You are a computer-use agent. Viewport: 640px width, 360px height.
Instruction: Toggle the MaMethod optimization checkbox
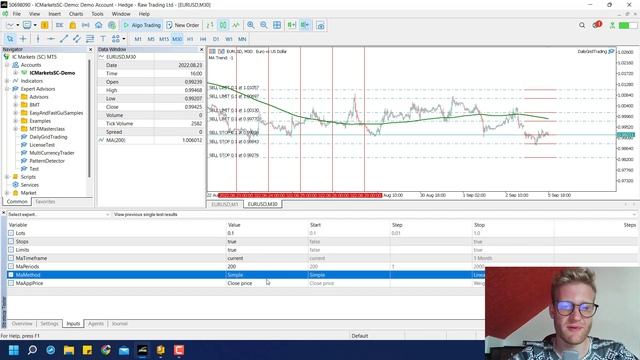tap(11, 275)
